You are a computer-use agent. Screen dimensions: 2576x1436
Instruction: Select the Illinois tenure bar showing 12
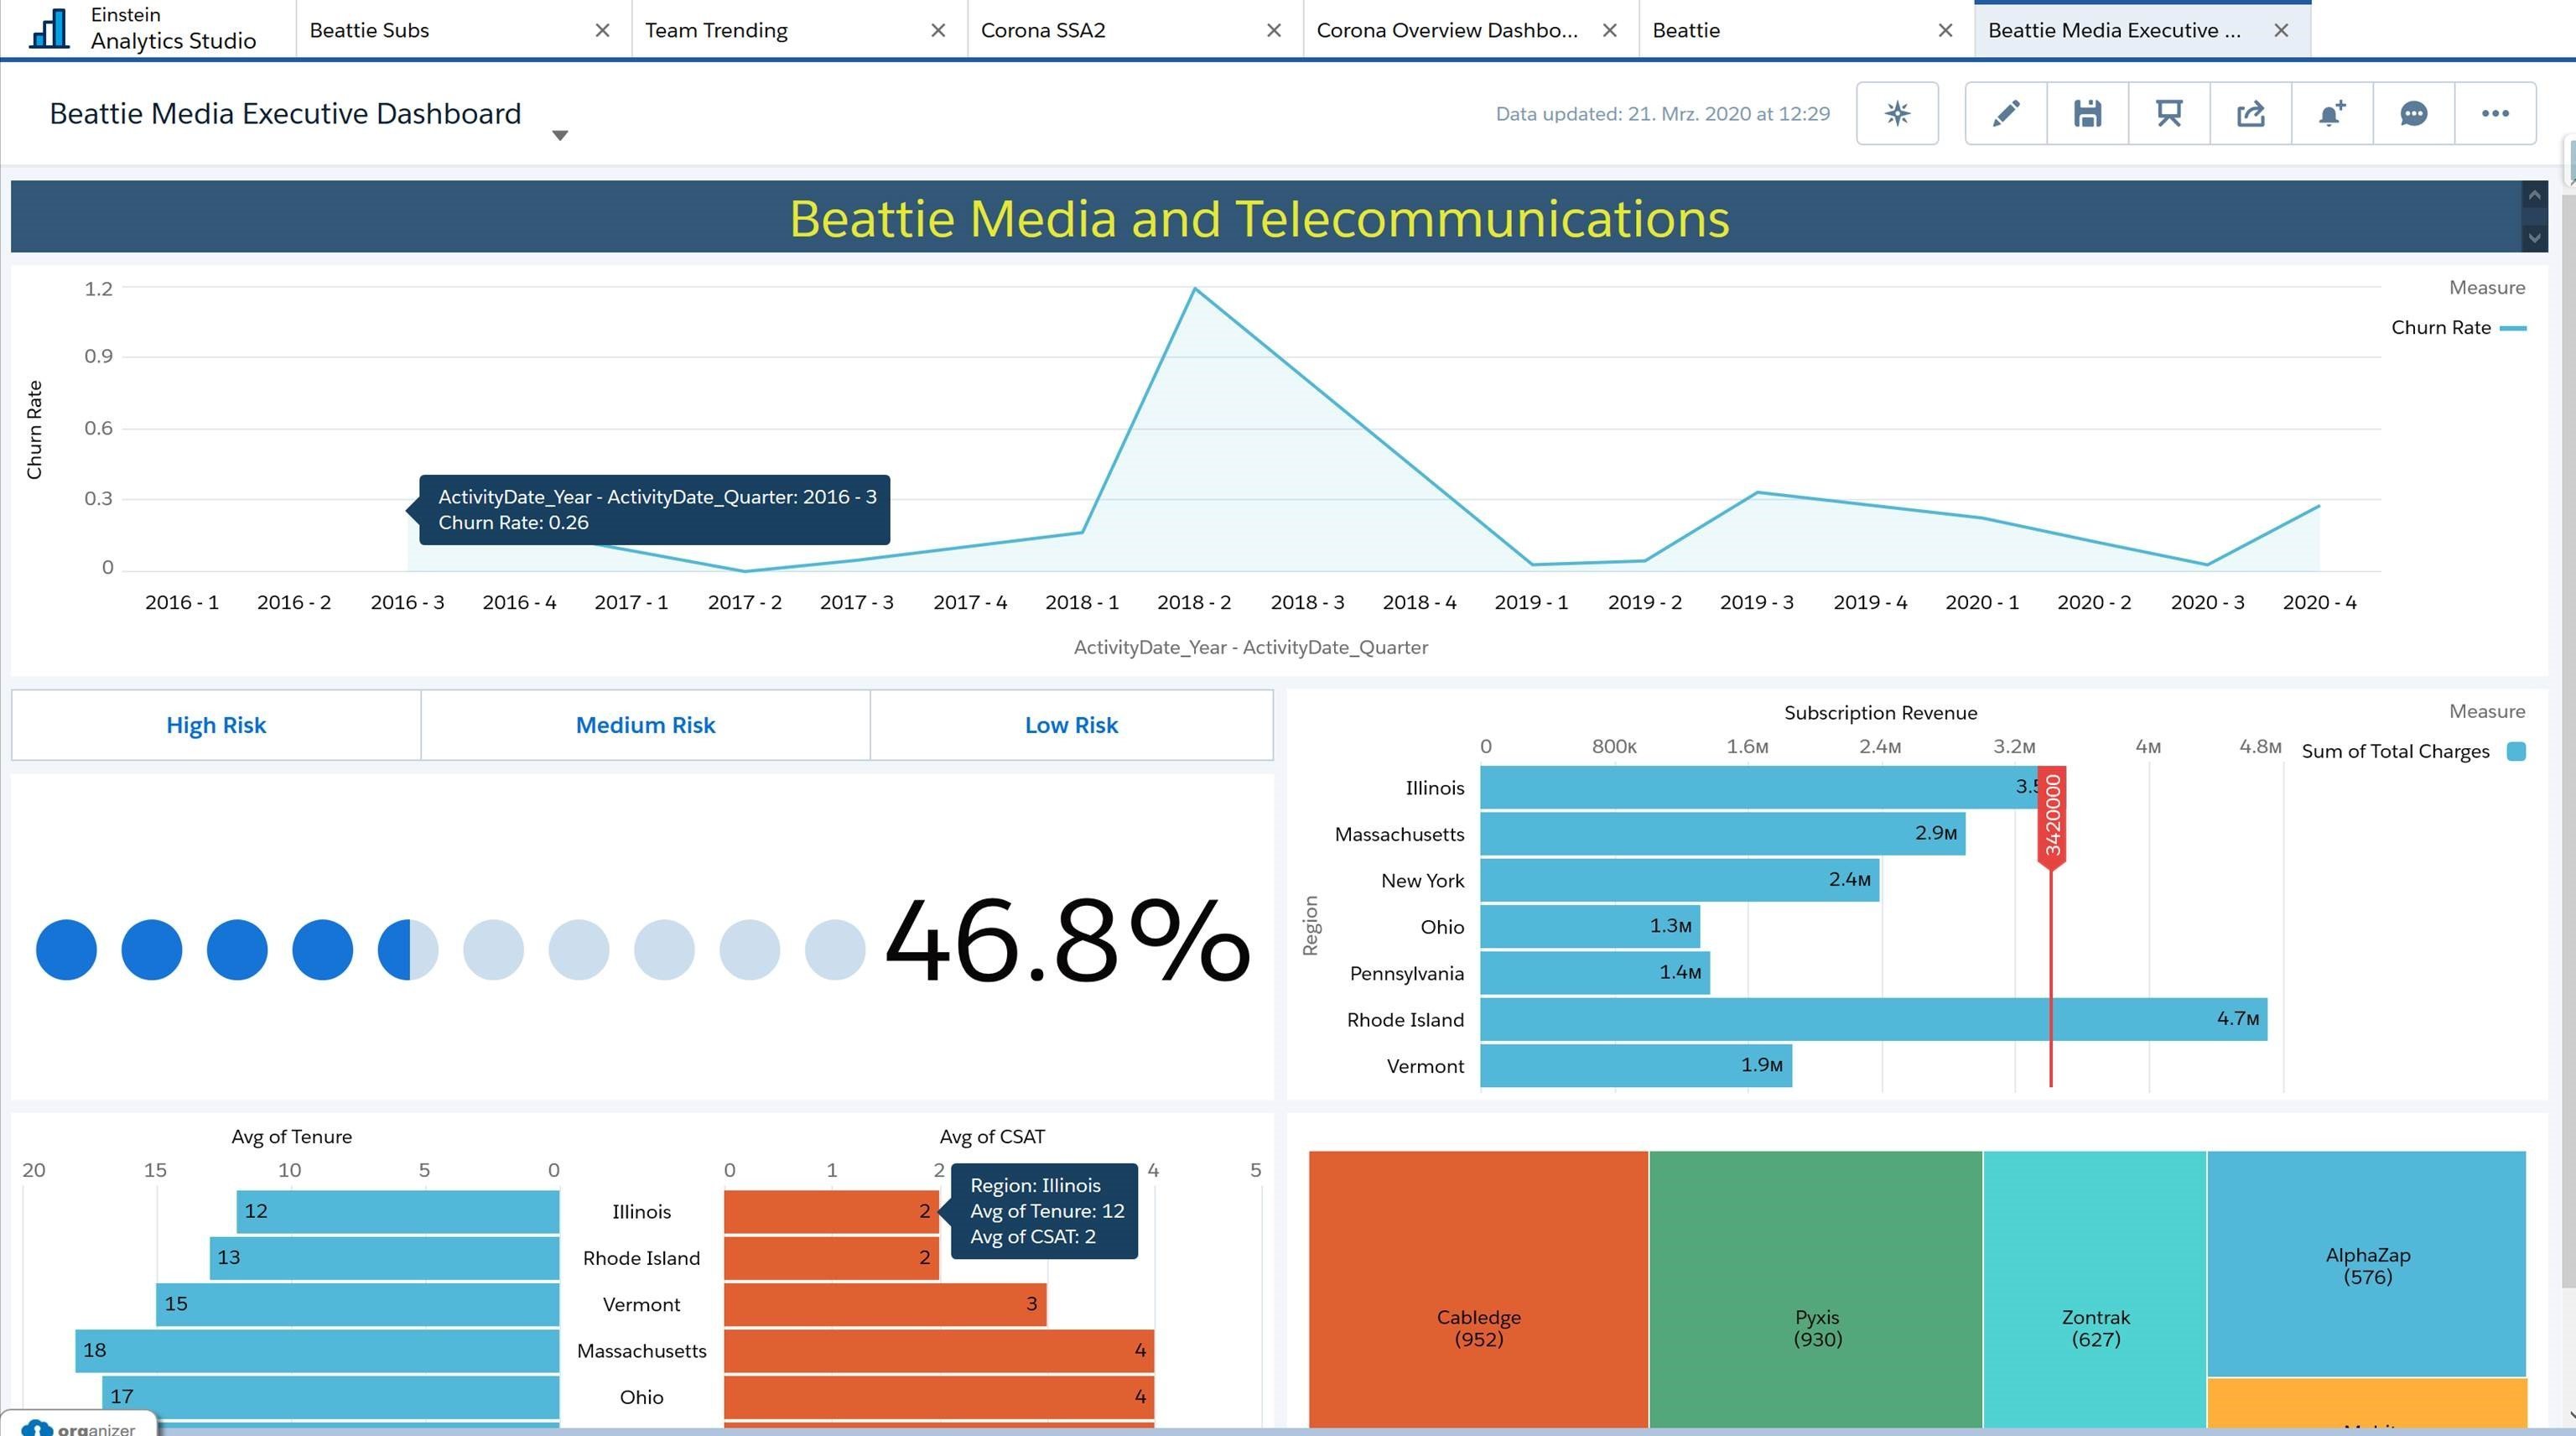(397, 1211)
